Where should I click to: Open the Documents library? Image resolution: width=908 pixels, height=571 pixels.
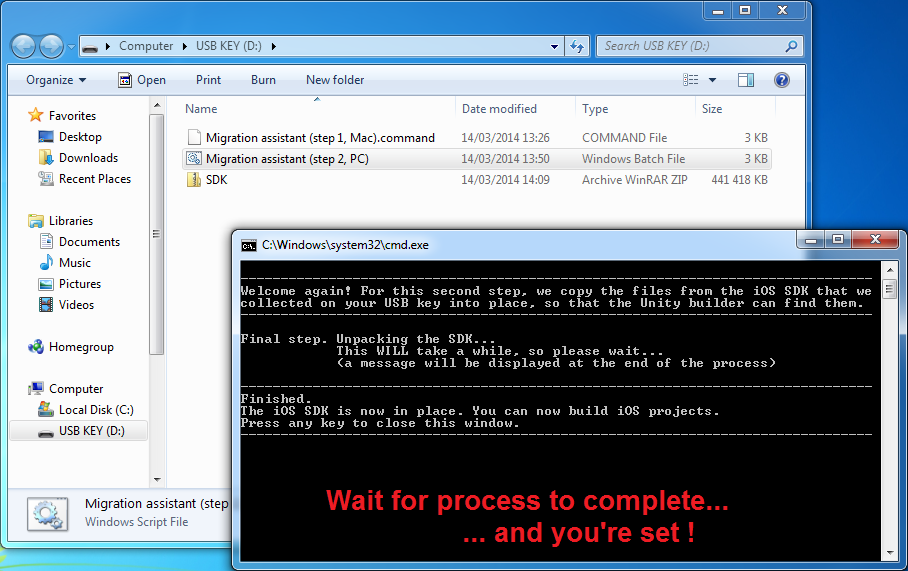click(x=89, y=241)
